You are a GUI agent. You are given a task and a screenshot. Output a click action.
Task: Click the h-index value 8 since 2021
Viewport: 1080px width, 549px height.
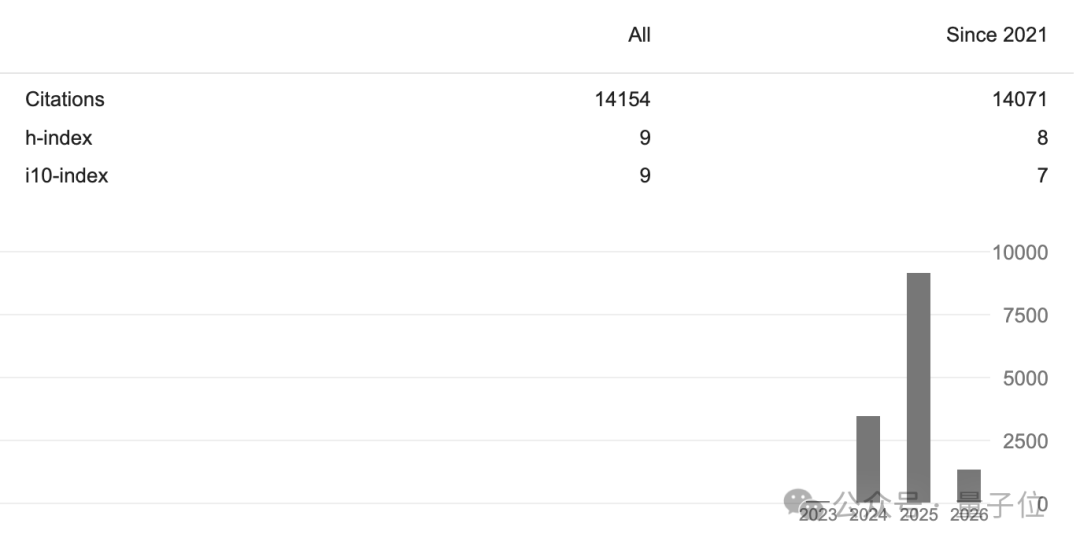click(x=1042, y=138)
